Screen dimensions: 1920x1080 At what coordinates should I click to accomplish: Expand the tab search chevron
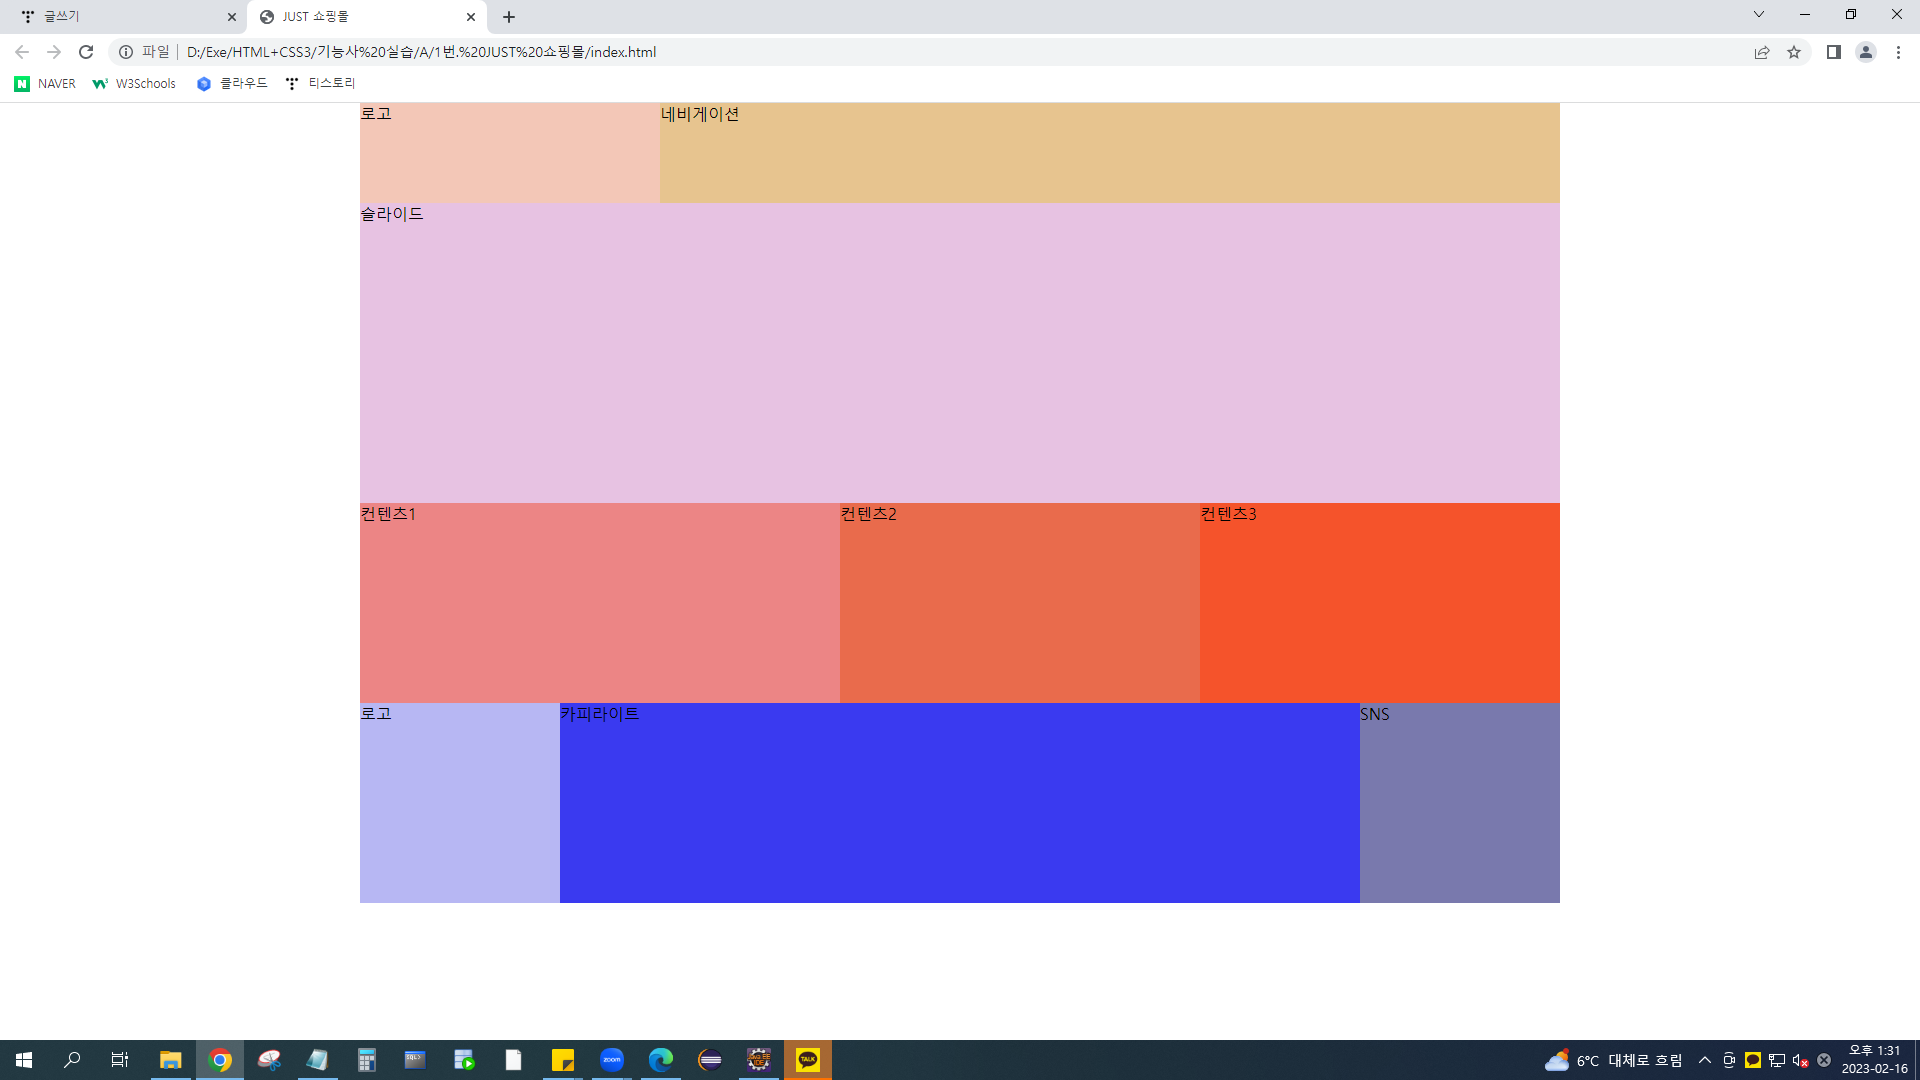pos(1758,14)
